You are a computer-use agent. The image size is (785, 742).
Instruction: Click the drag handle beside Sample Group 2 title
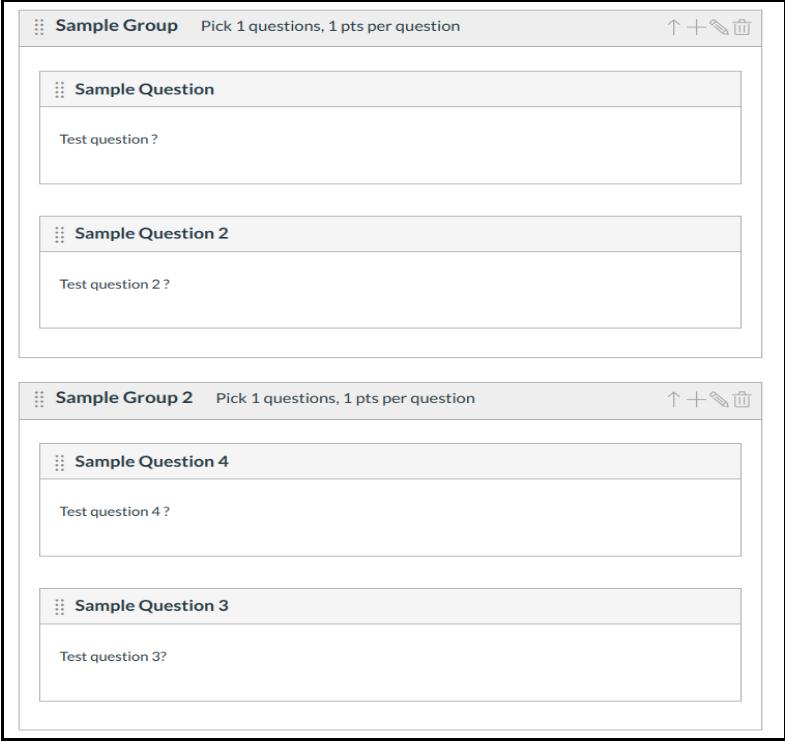click(x=39, y=399)
